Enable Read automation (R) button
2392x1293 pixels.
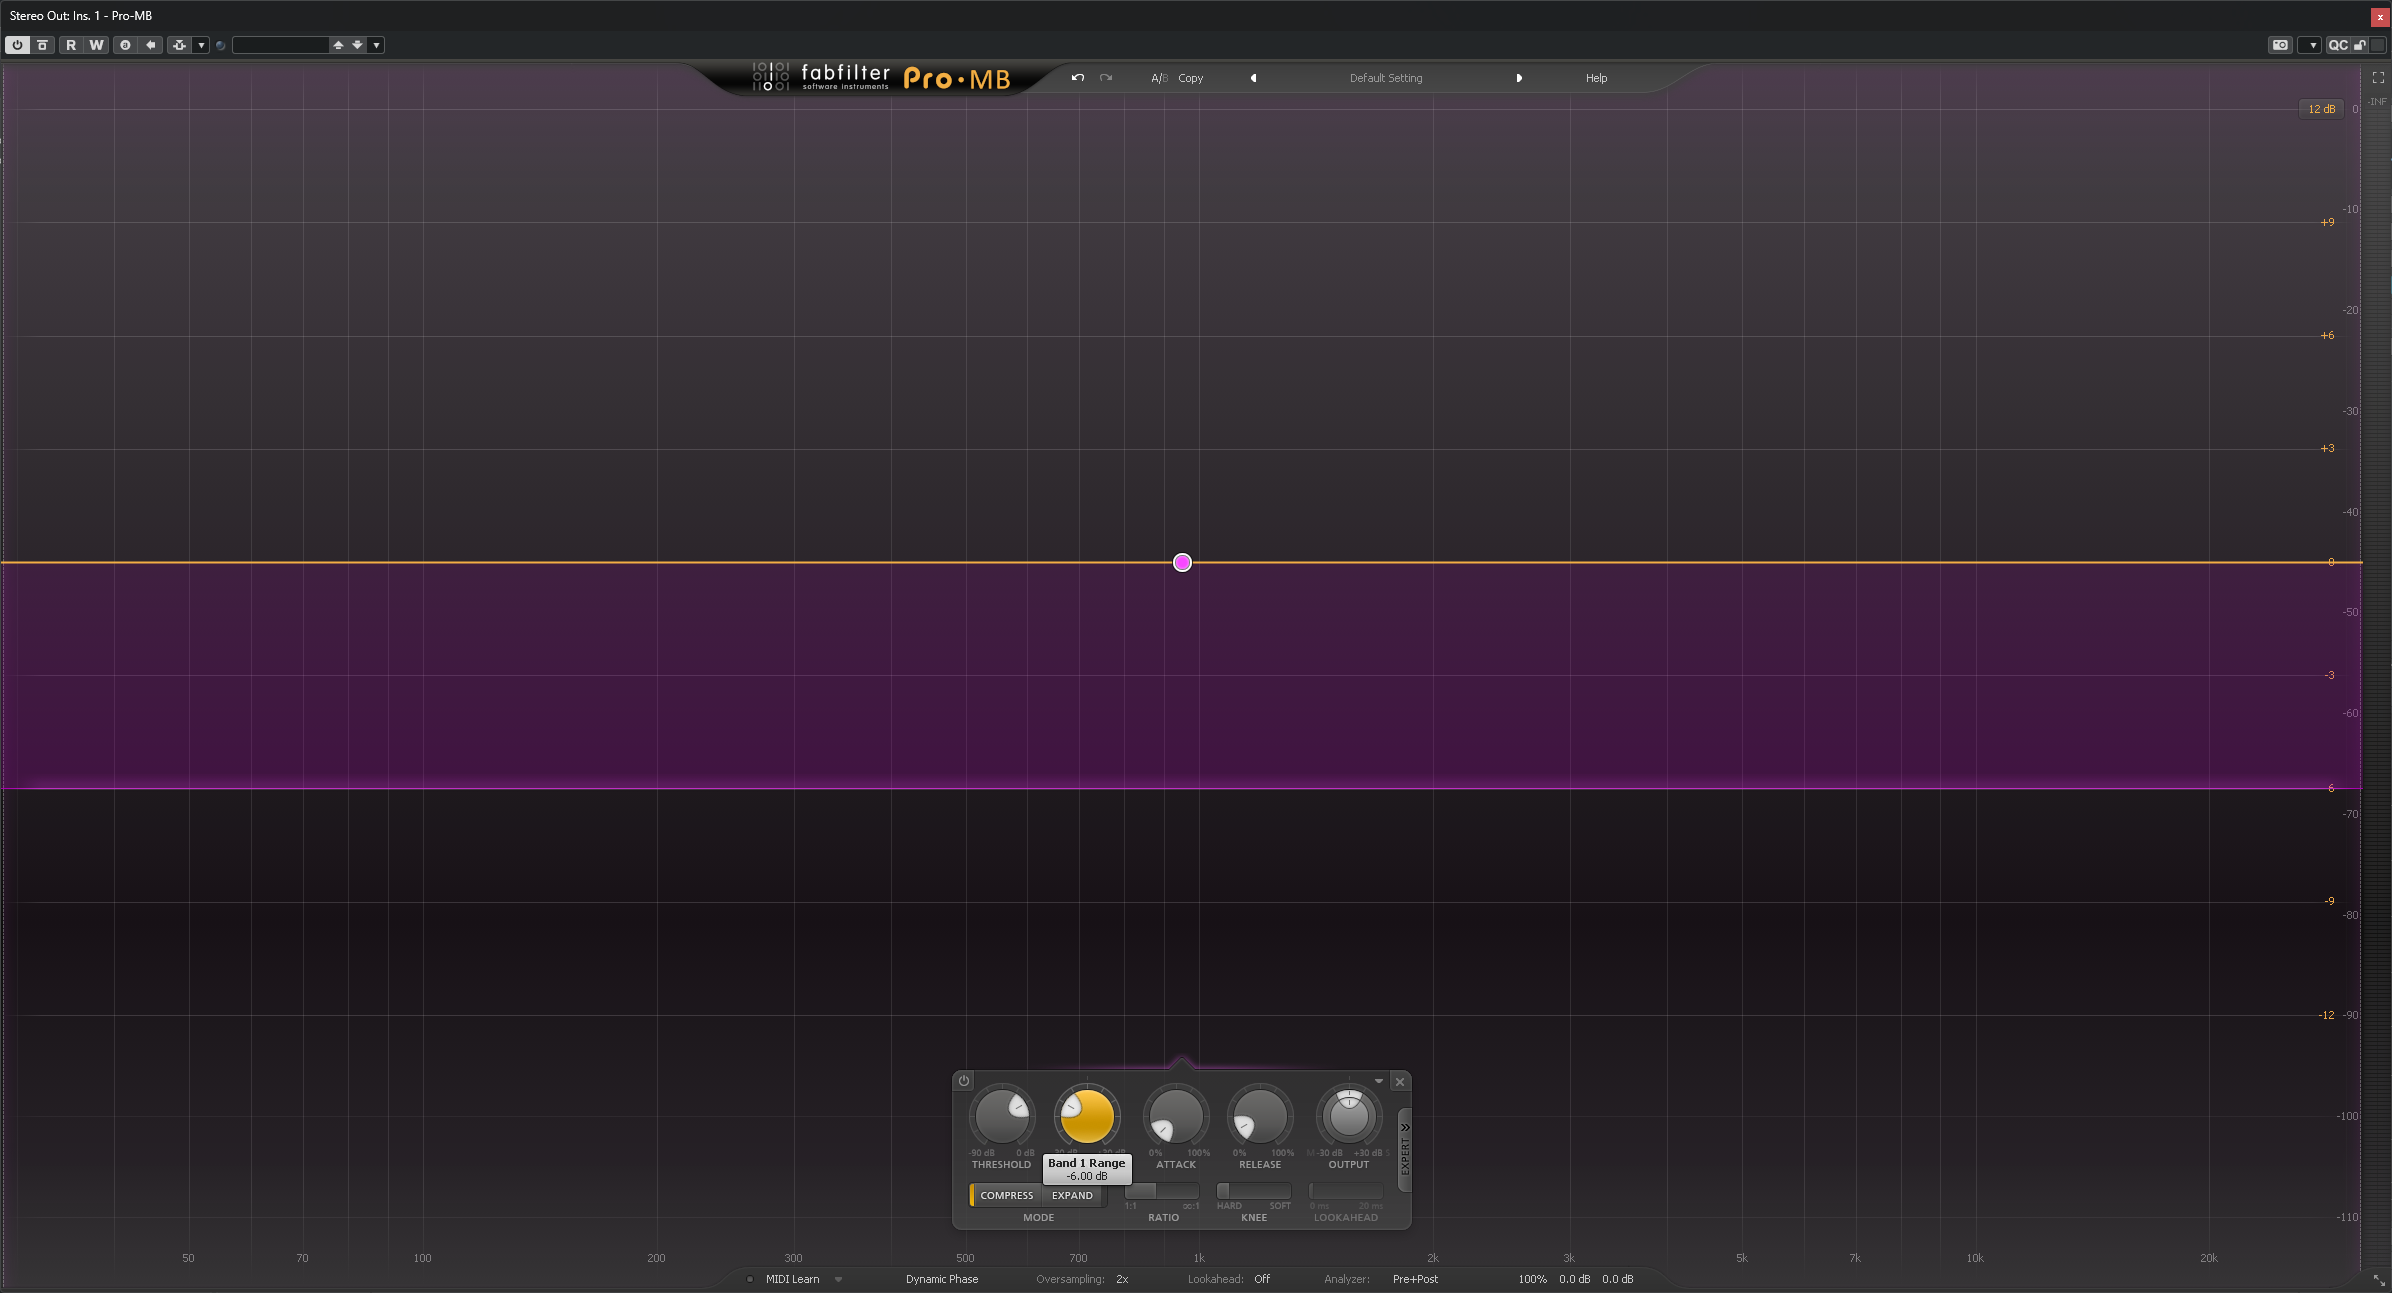click(x=71, y=45)
